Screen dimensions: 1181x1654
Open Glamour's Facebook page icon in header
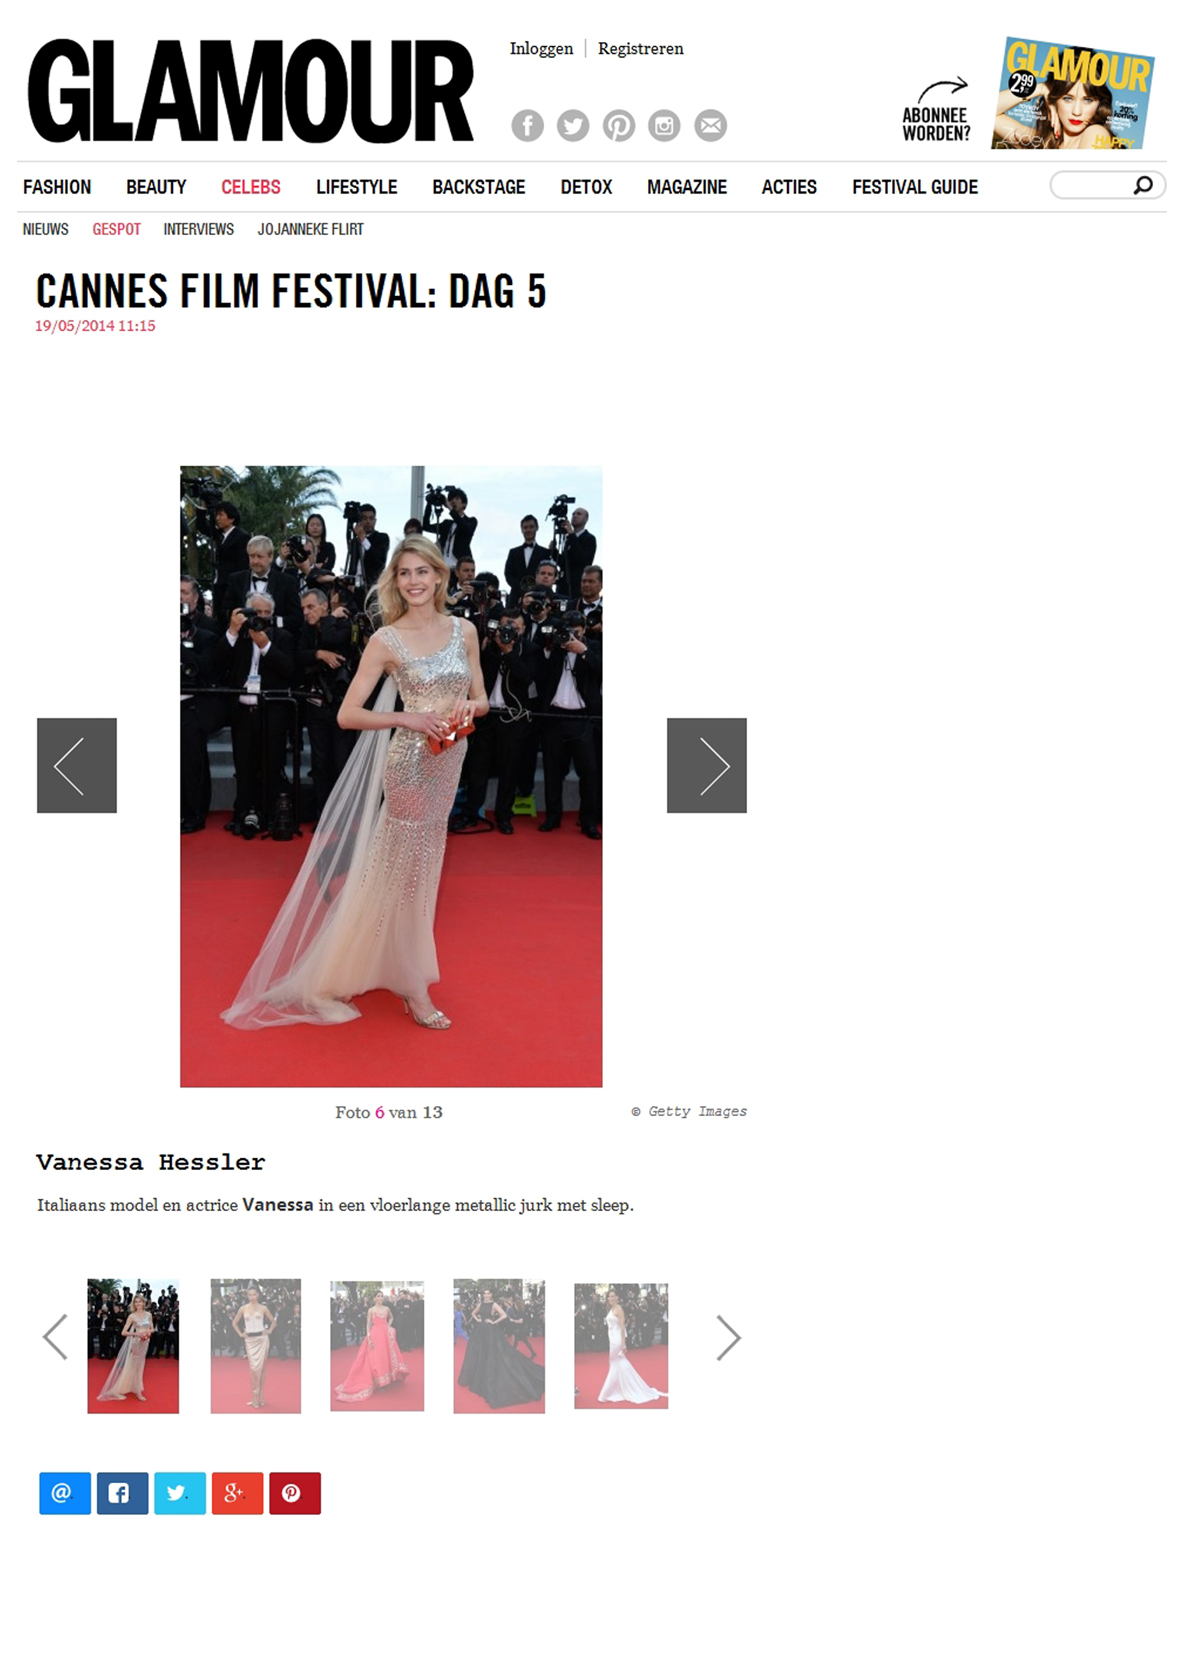[528, 125]
